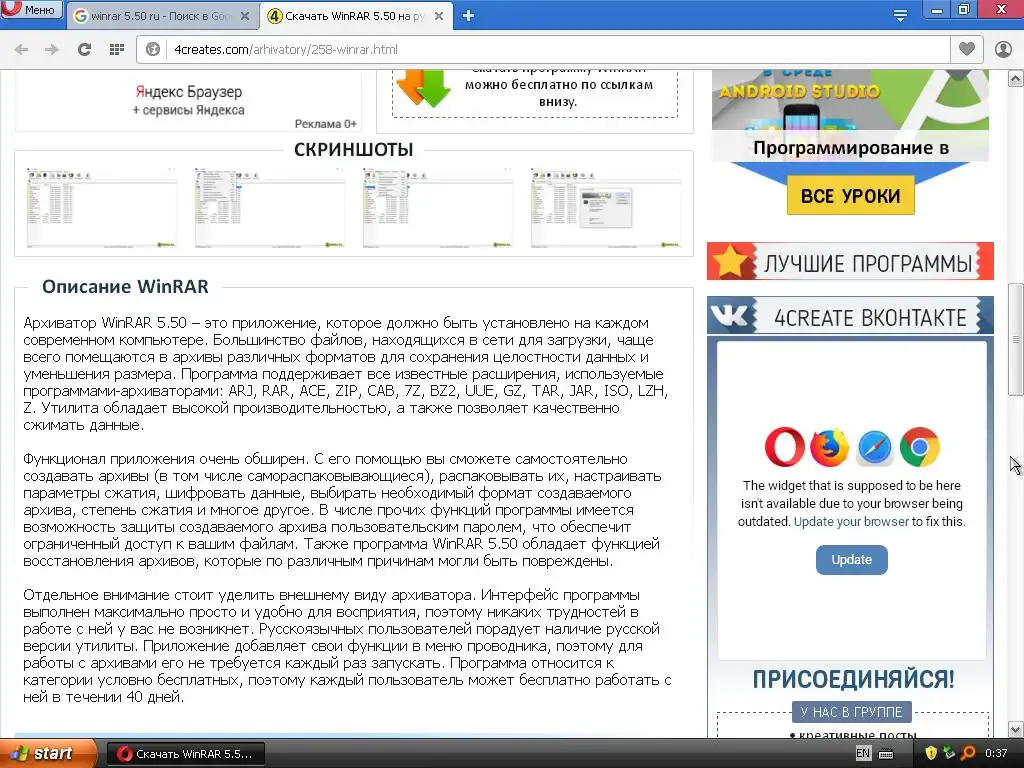This screenshot has width=1024, height=768.
Task: Click the СКРИНШОТЫ section heading
Action: (353, 150)
